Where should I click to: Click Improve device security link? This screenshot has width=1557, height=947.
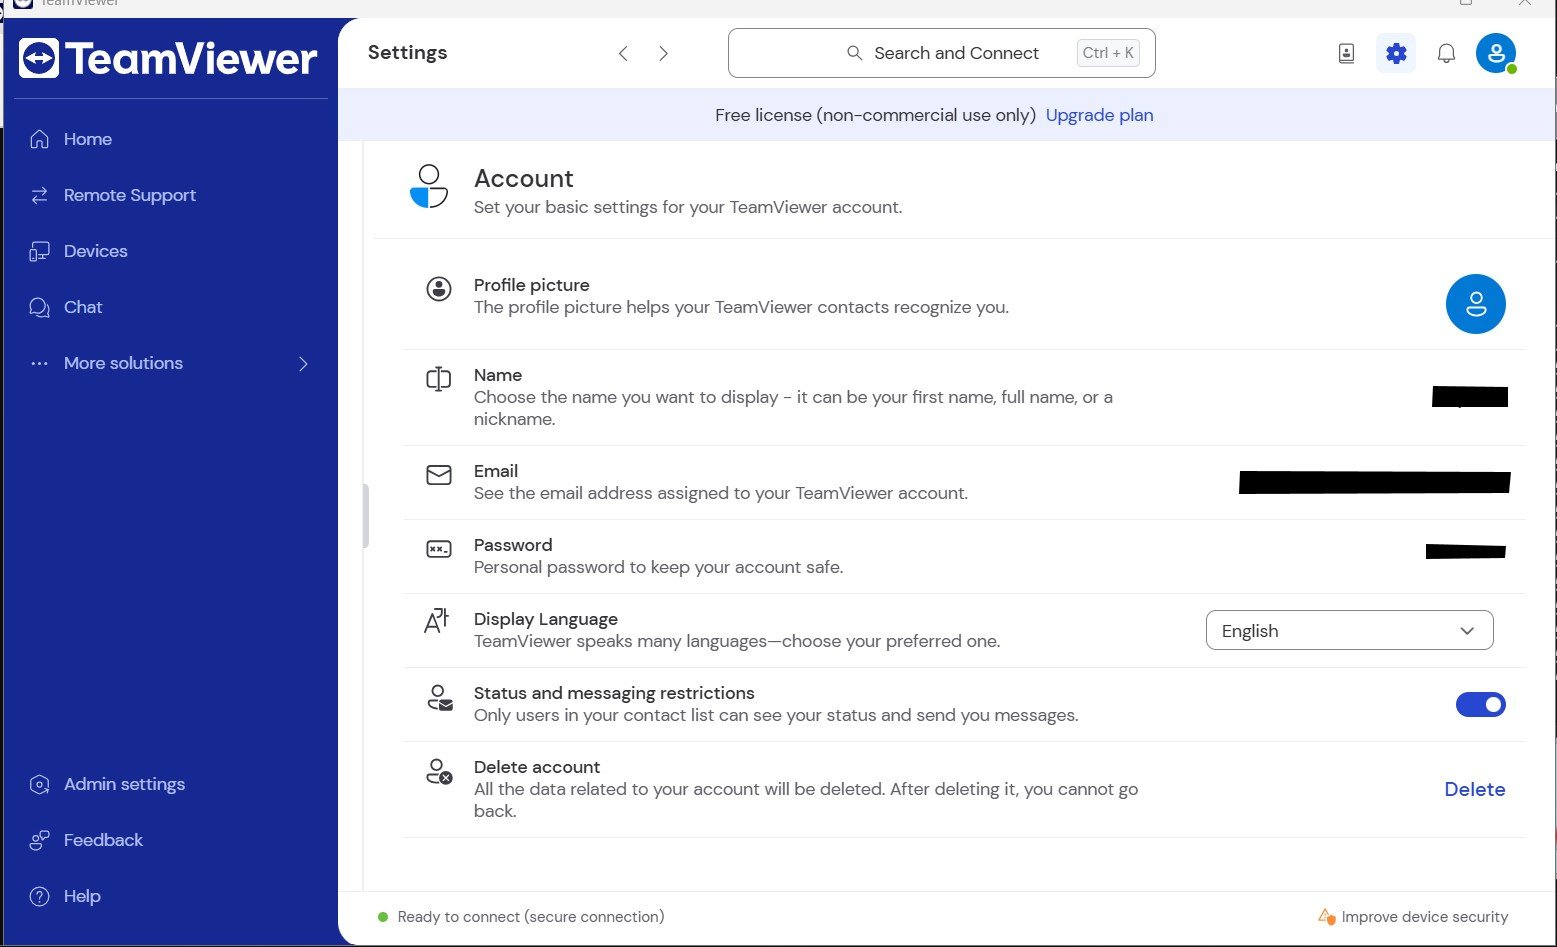click(x=1424, y=916)
